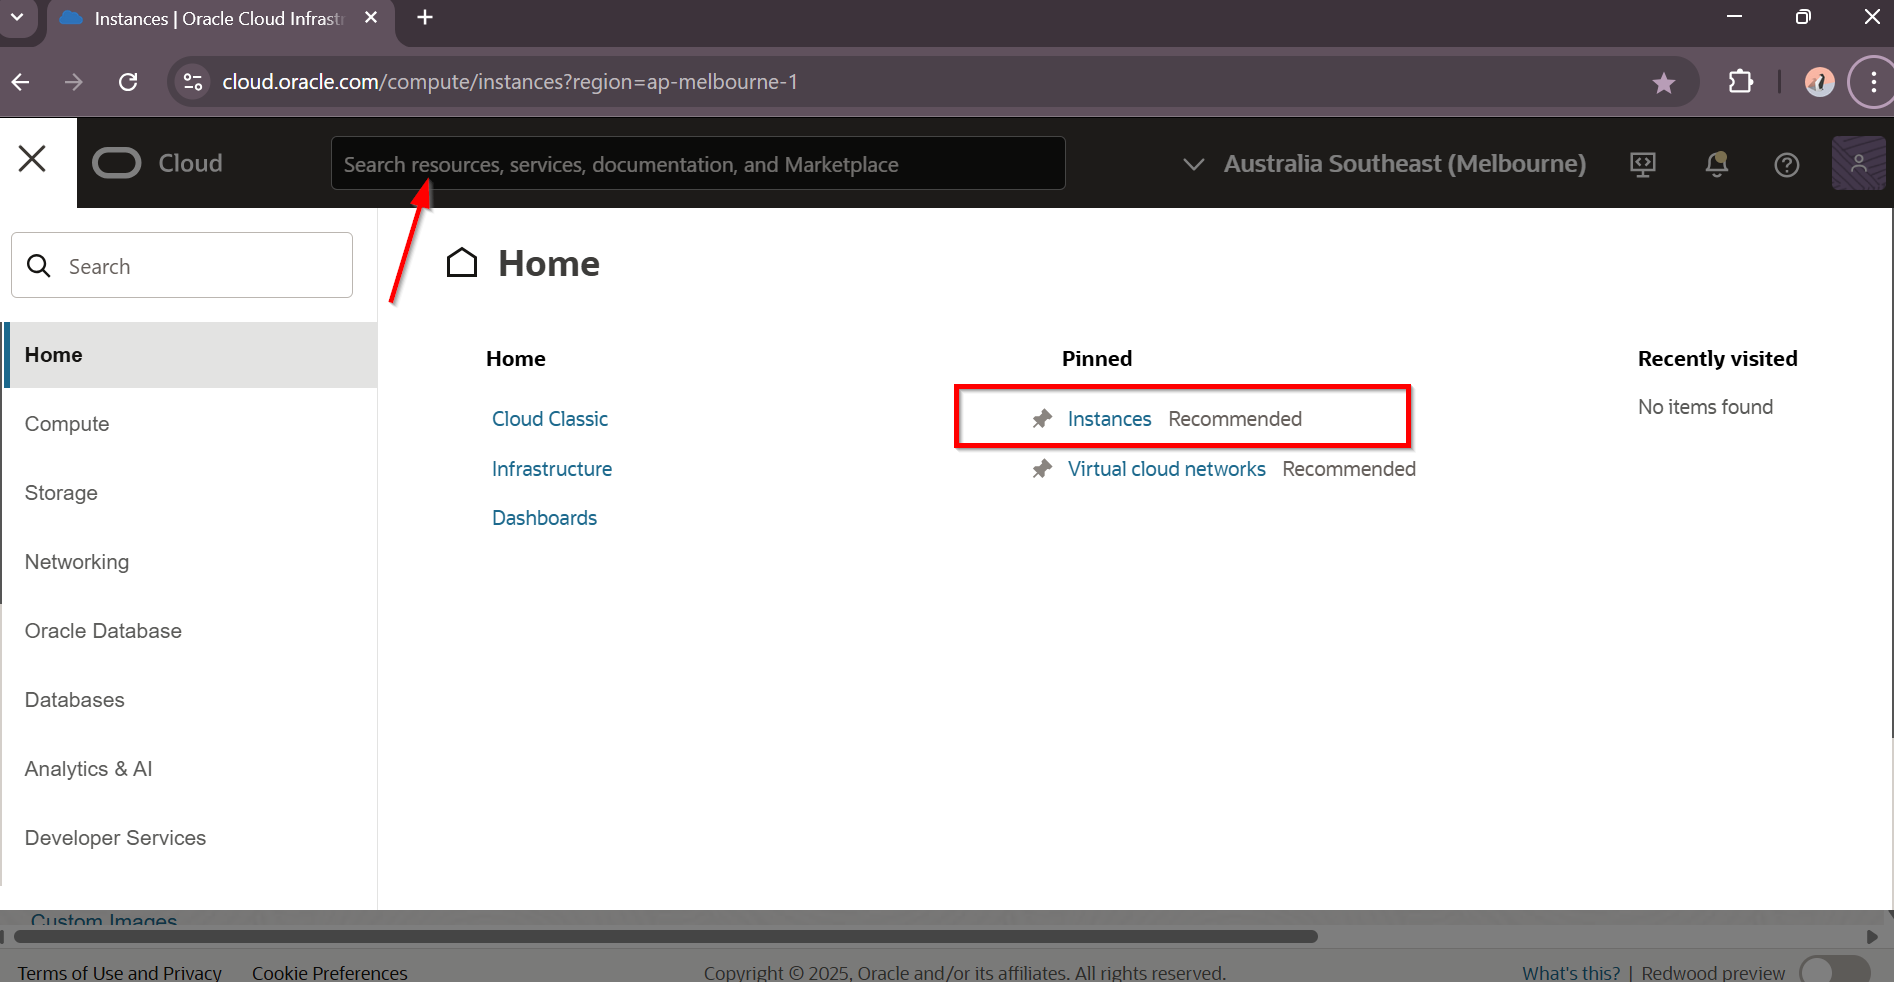Bookmark this page with the star icon
This screenshot has height=982, width=1894.
point(1663,83)
